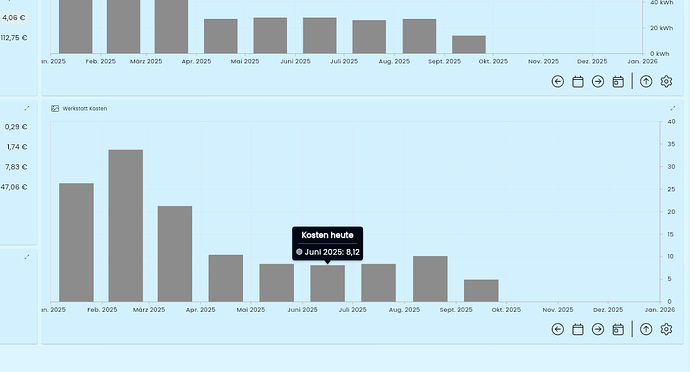Image resolution: width=690 pixels, height=372 pixels.
Task: Click the '20 kWh' axis label in upper chart
Action: 661,28
